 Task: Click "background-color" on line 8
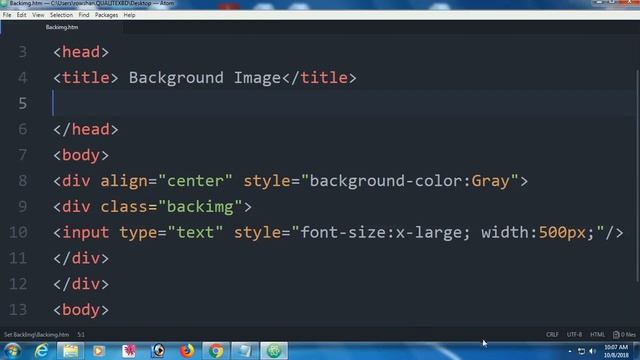point(386,181)
